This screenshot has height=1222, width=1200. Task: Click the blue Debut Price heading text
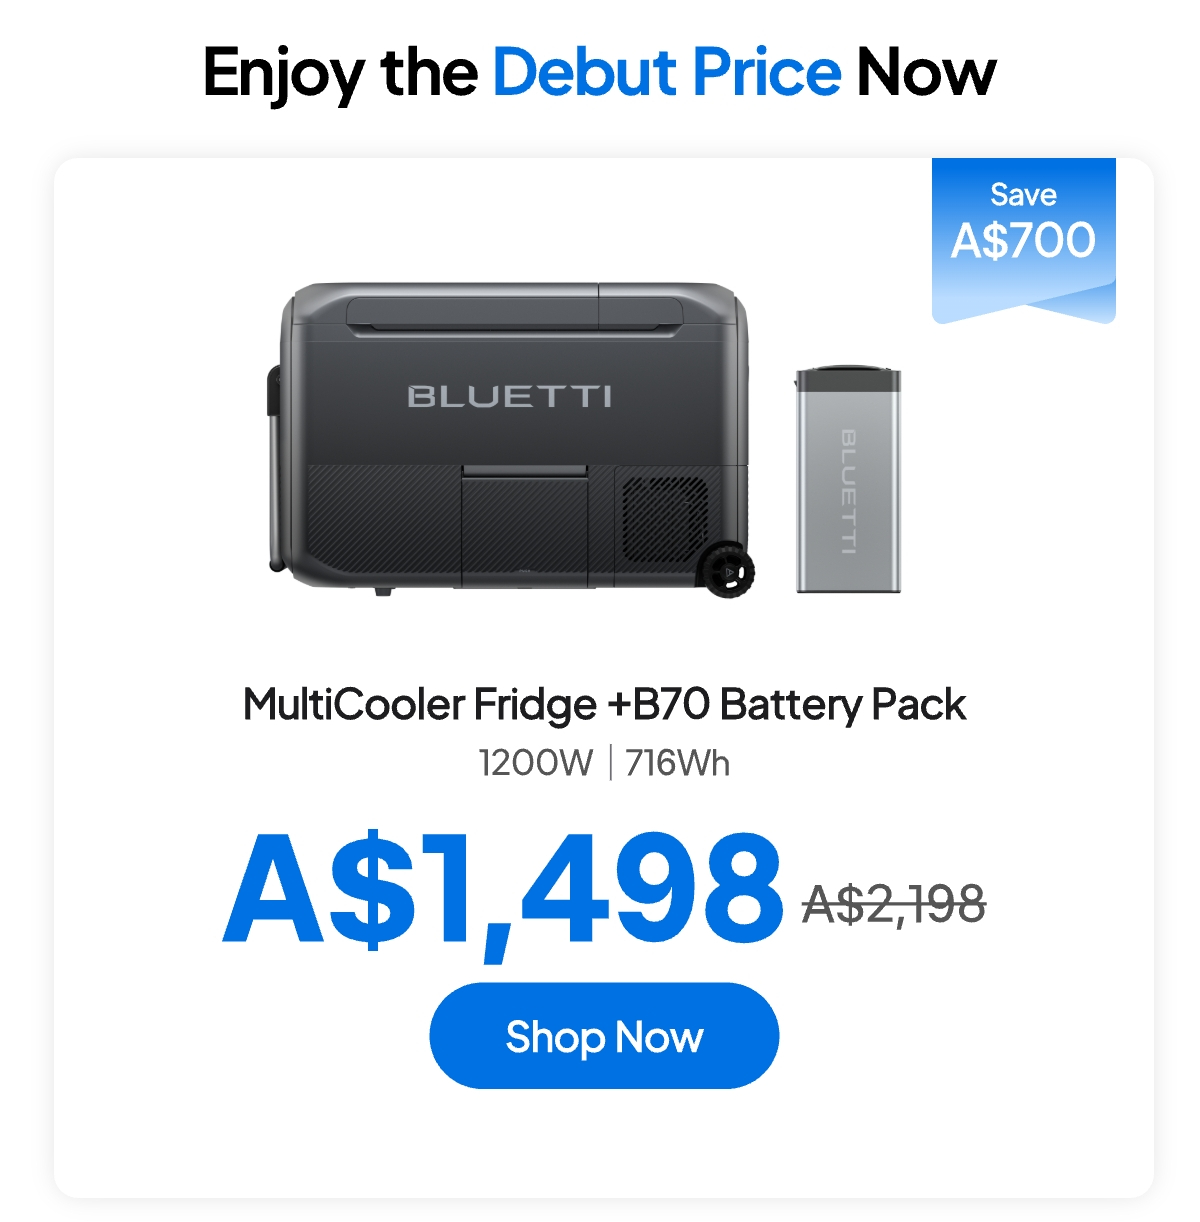point(667,72)
